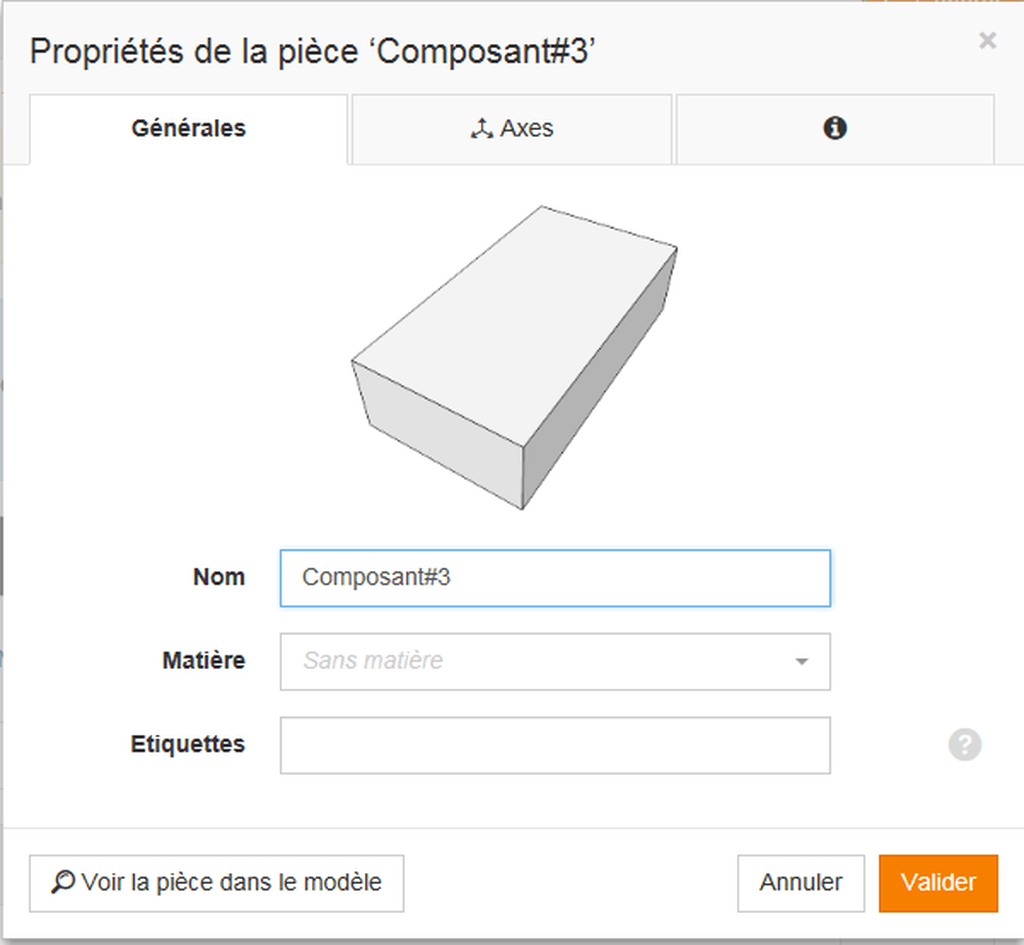
Task: Open the information tab icon
Action: pos(835,128)
